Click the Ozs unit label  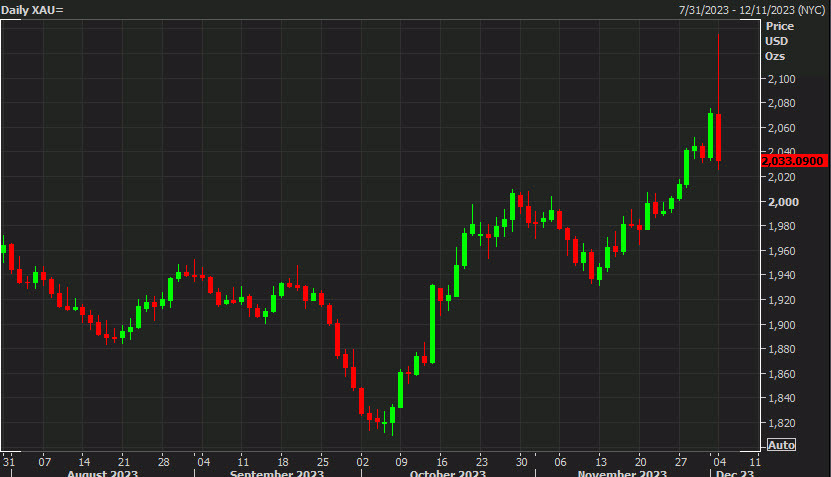tap(775, 56)
